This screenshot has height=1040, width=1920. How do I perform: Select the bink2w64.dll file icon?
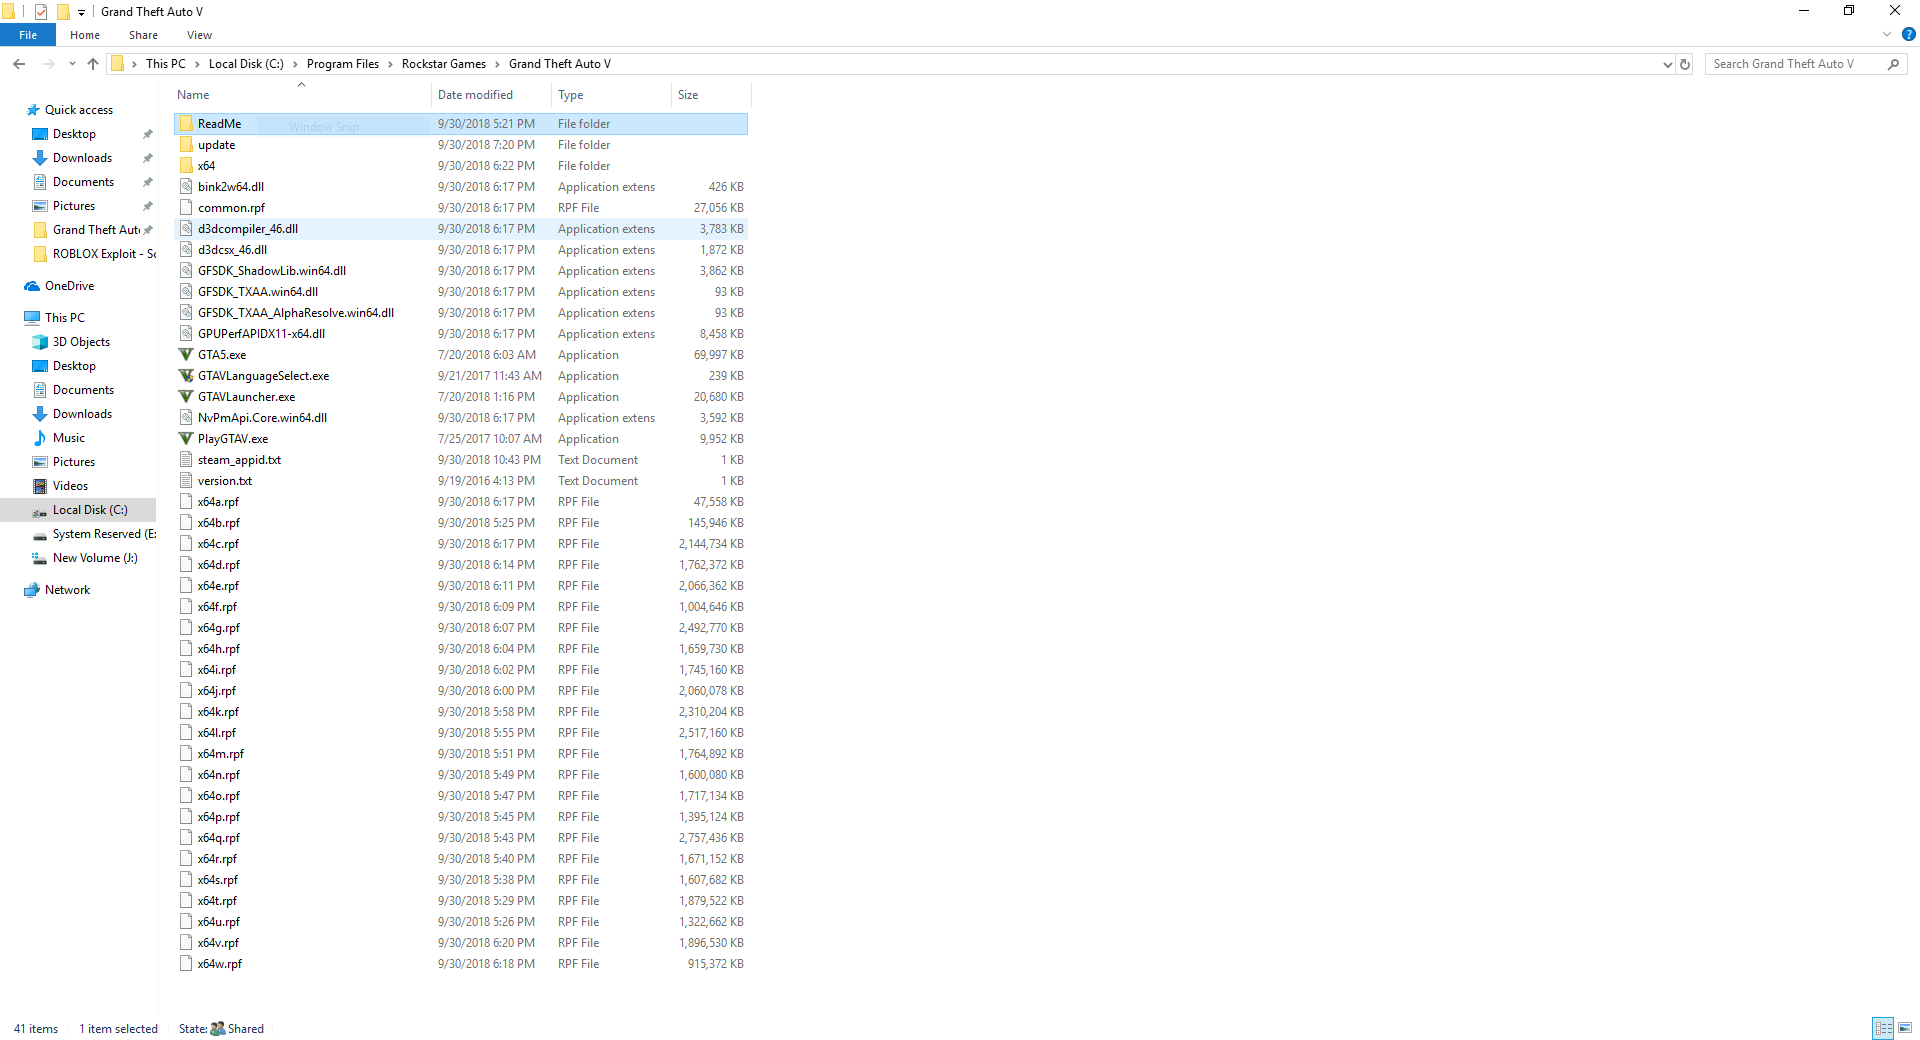click(x=186, y=187)
